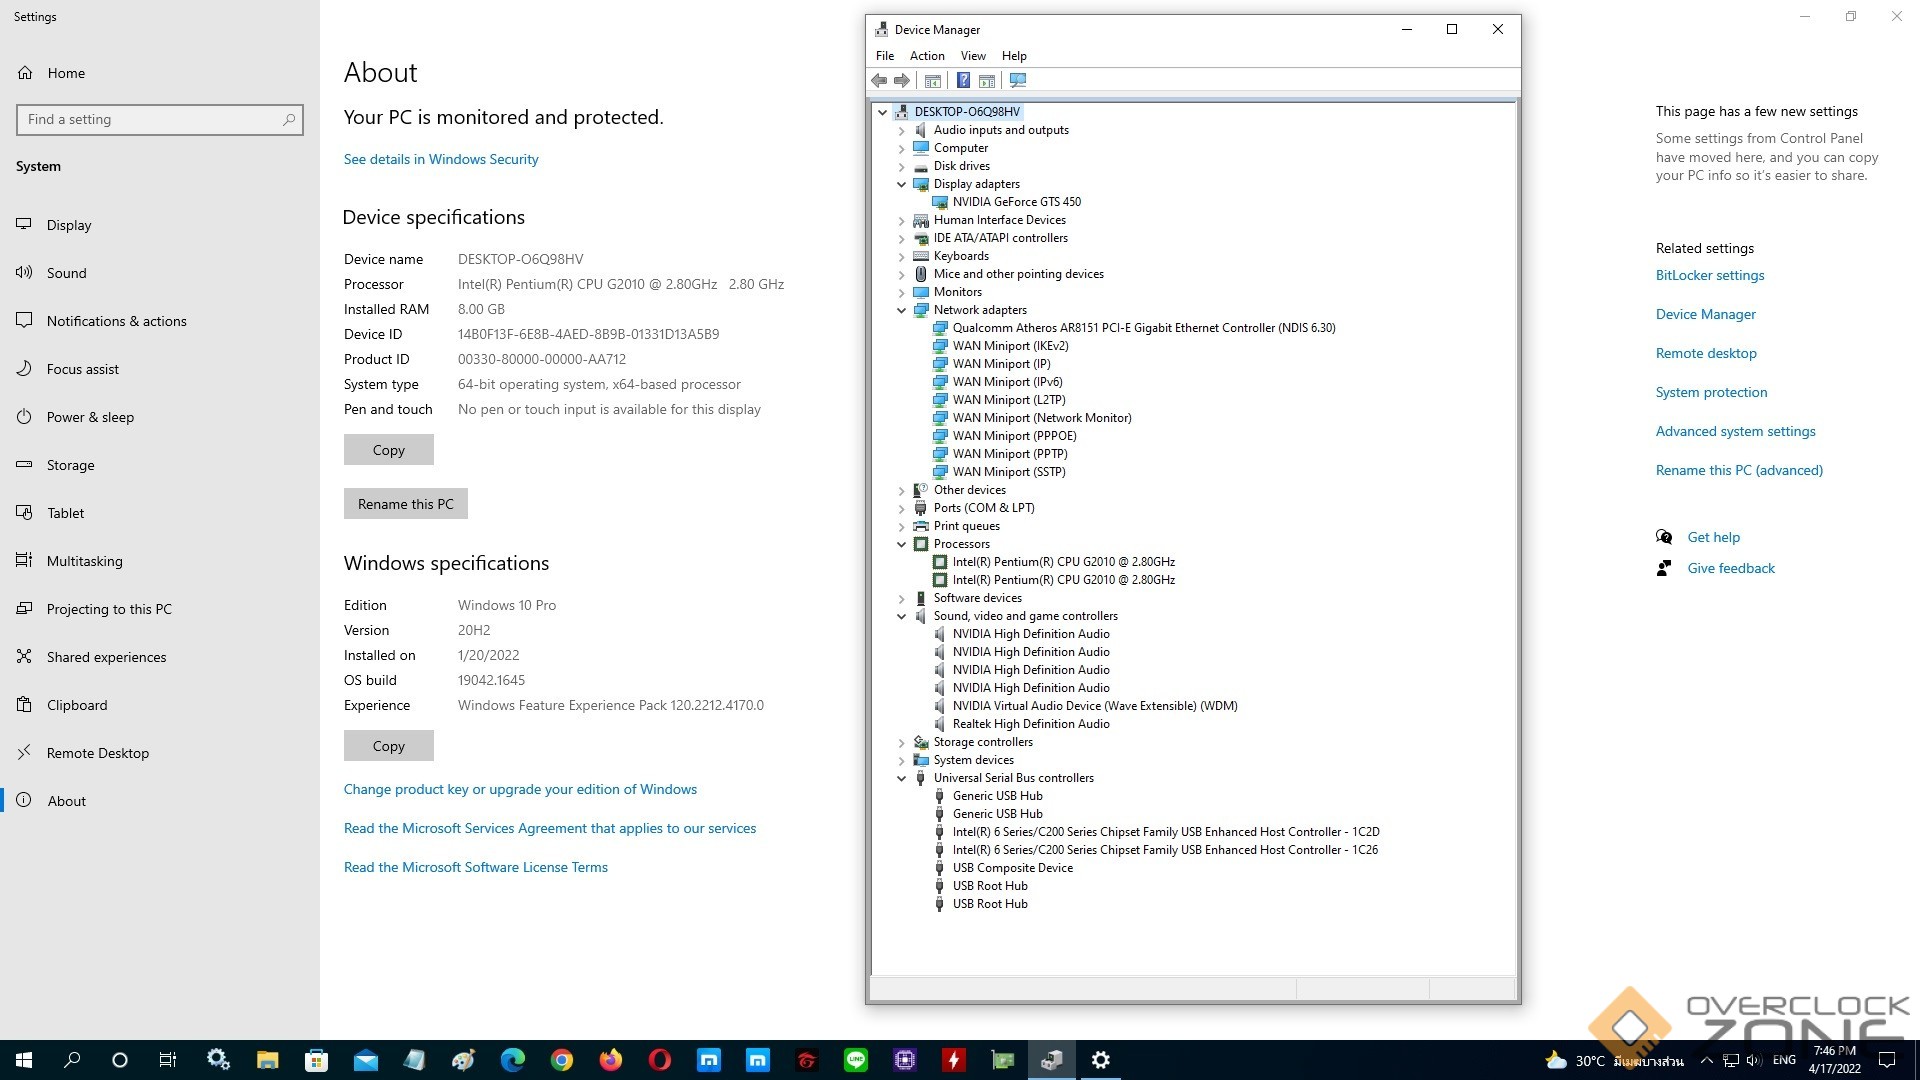
Task: Open Firefox from the taskbar
Action: [610, 1060]
